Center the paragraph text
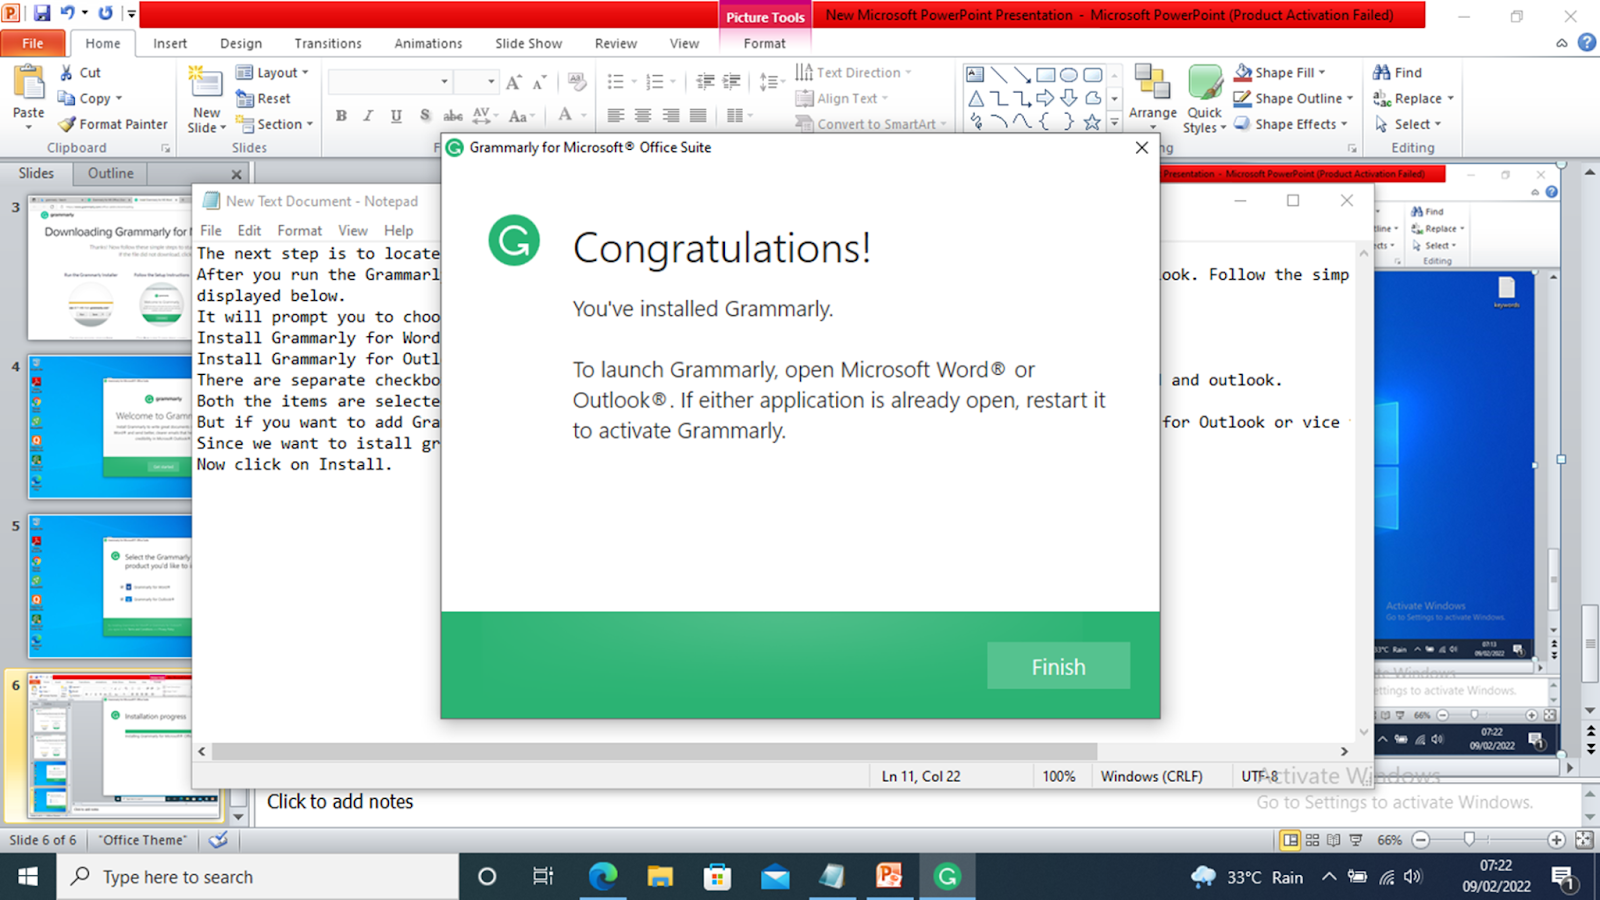 click(x=643, y=116)
